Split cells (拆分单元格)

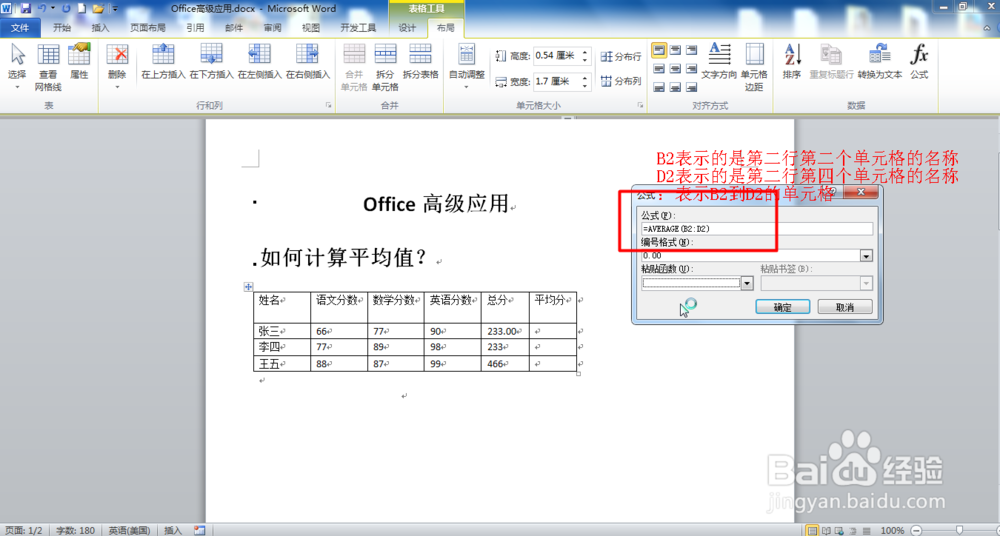coord(385,66)
